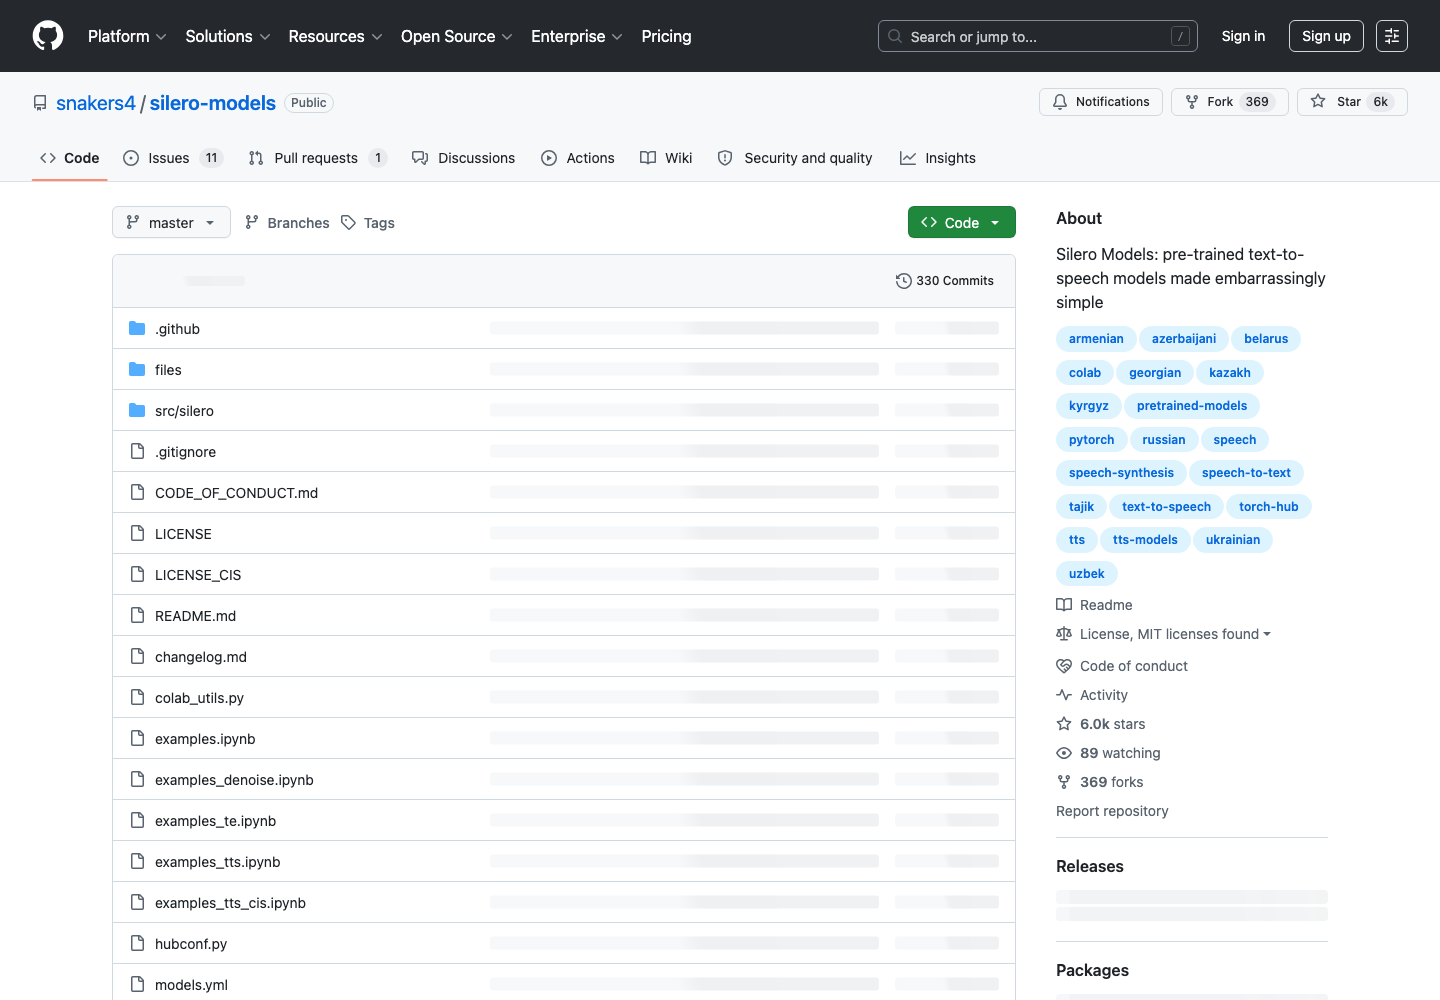
Task: Open the snakers4 owner link
Action: click(96, 103)
